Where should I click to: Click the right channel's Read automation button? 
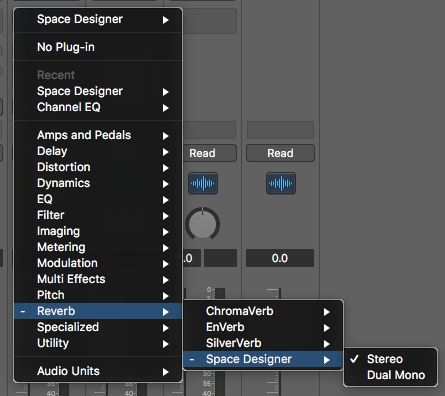280,153
